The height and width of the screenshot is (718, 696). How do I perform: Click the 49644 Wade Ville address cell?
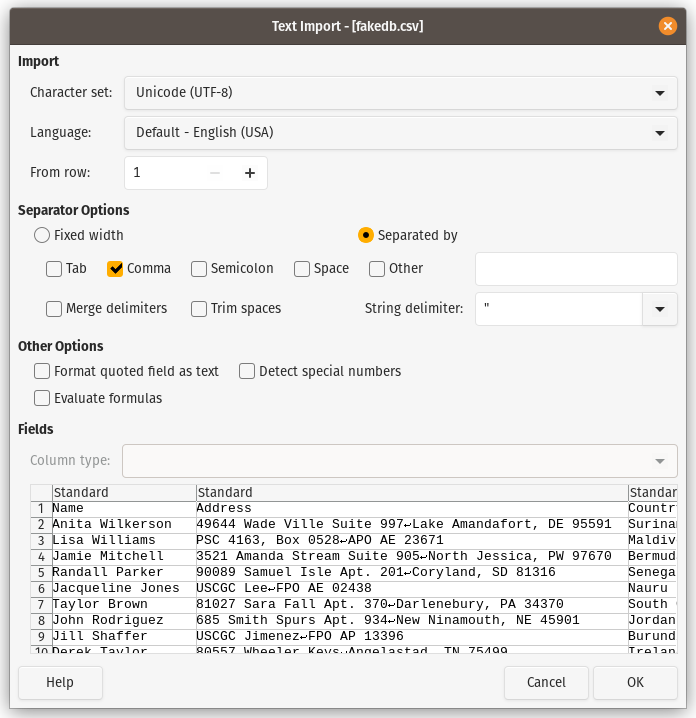point(412,524)
